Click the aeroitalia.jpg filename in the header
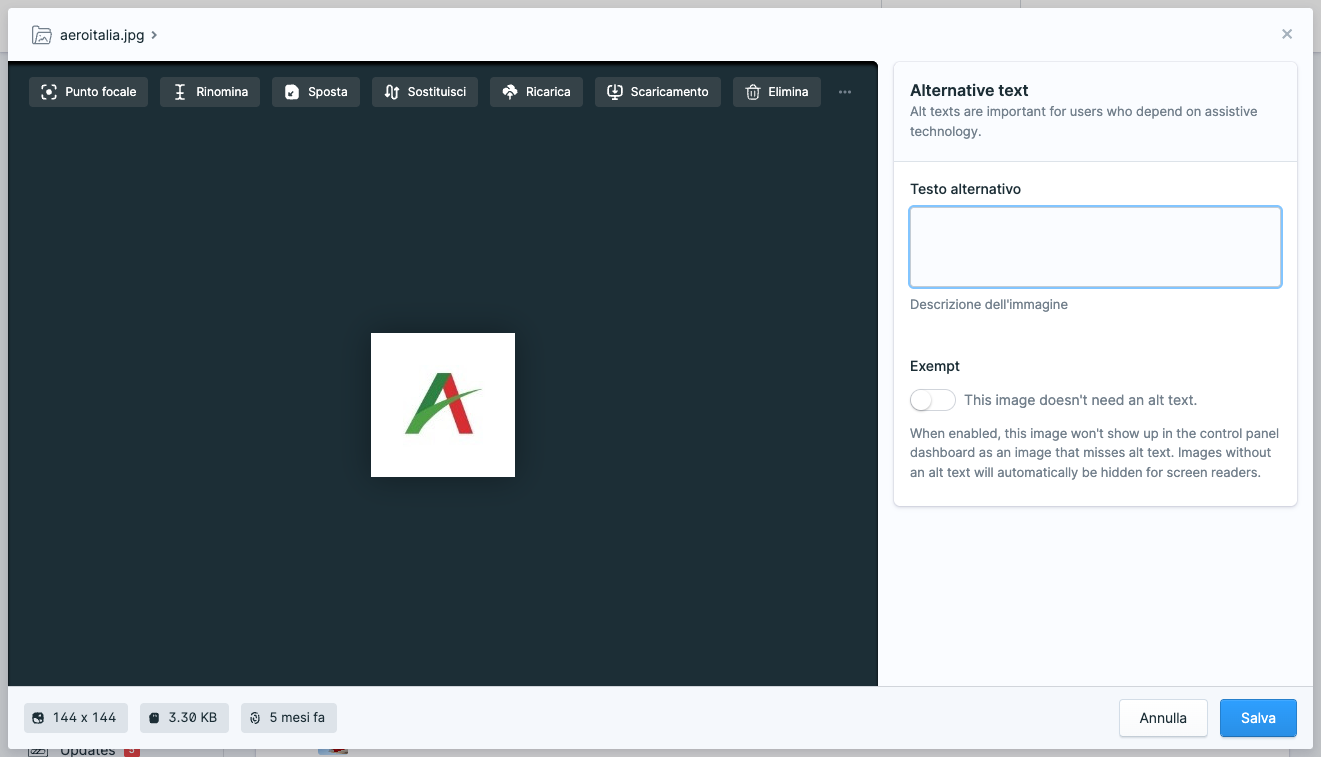 point(102,35)
